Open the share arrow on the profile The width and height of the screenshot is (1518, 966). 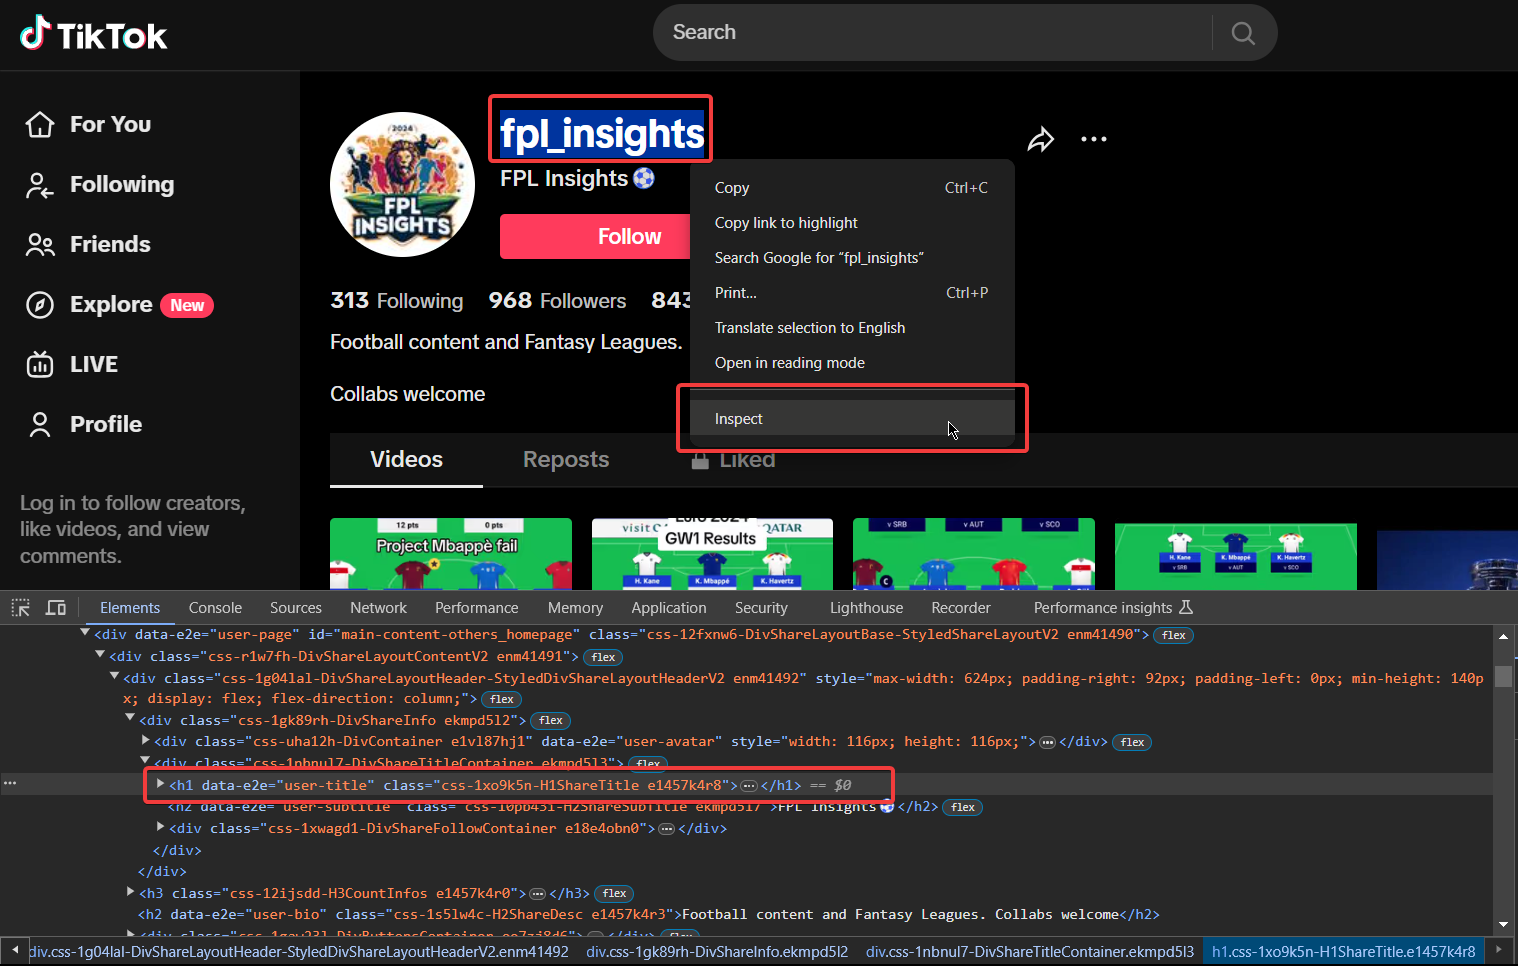(1041, 140)
